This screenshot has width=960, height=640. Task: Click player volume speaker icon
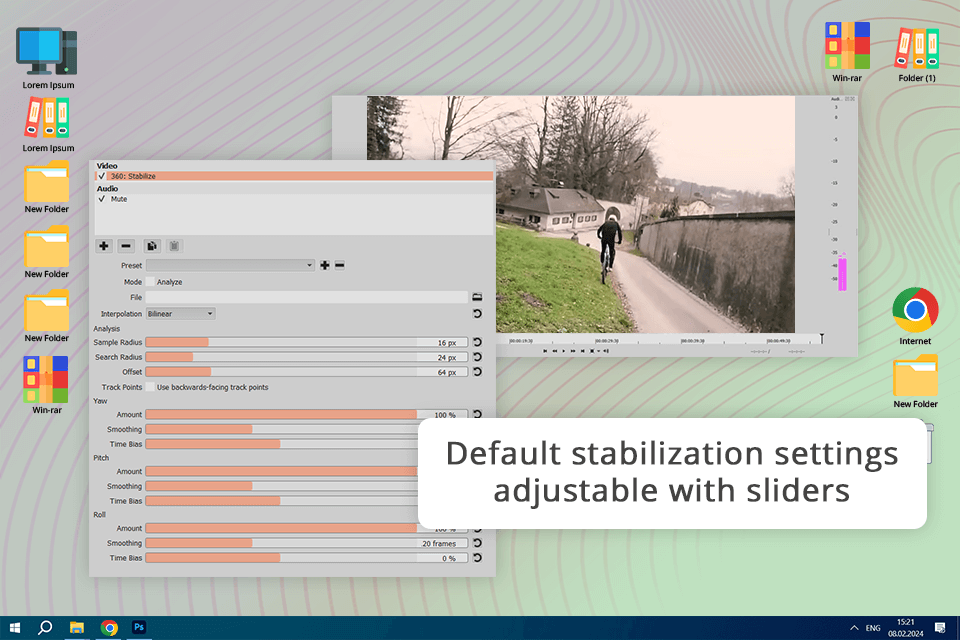tap(606, 351)
